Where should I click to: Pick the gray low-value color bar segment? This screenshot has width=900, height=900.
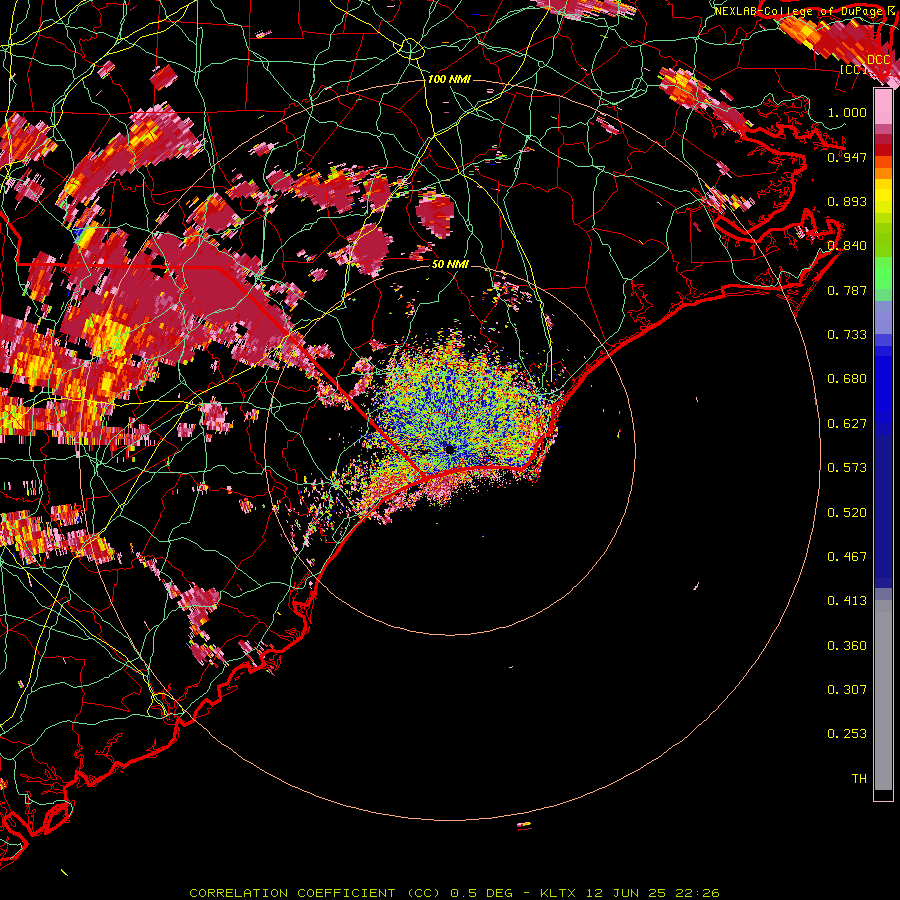point(883,695)
